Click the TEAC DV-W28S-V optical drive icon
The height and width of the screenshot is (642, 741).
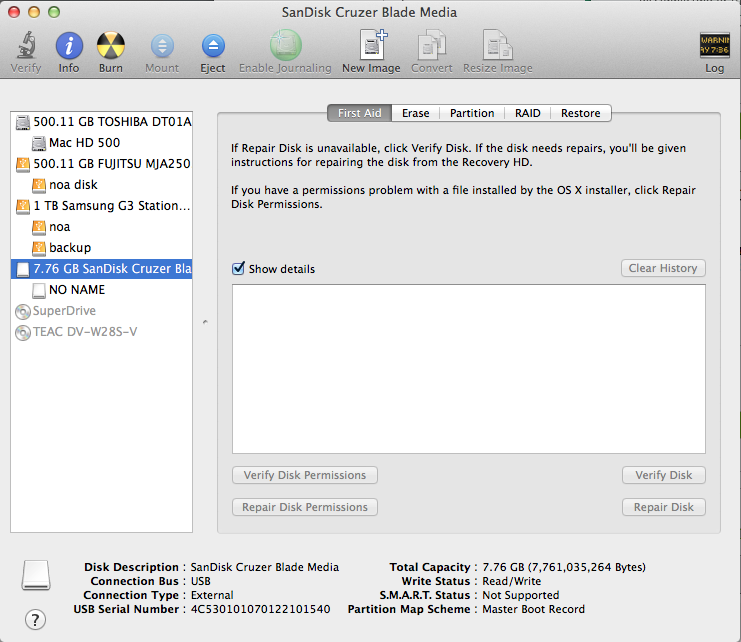click(x=23, y=333)
